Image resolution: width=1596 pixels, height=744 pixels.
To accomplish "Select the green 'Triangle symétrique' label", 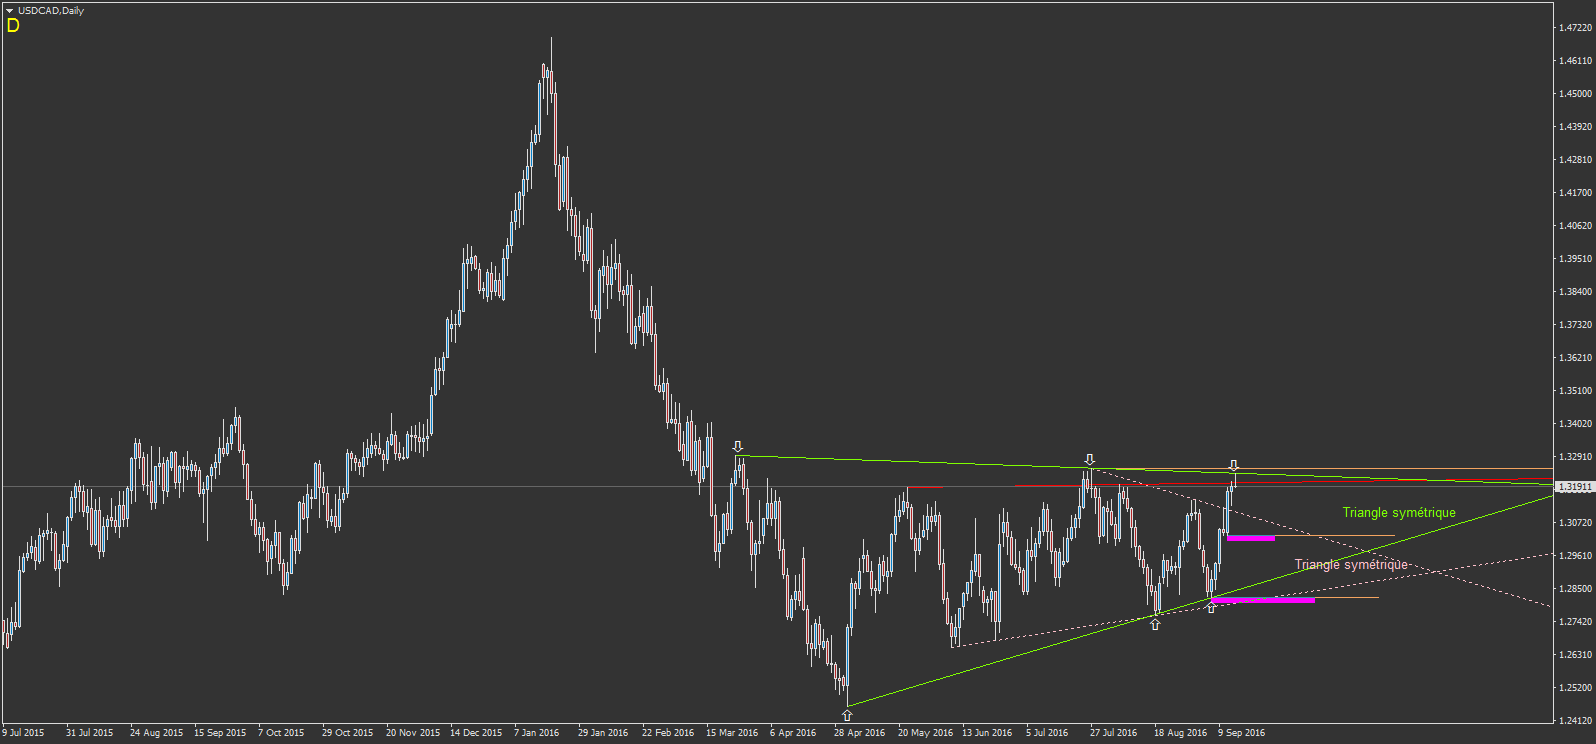I will [1399, 513].
